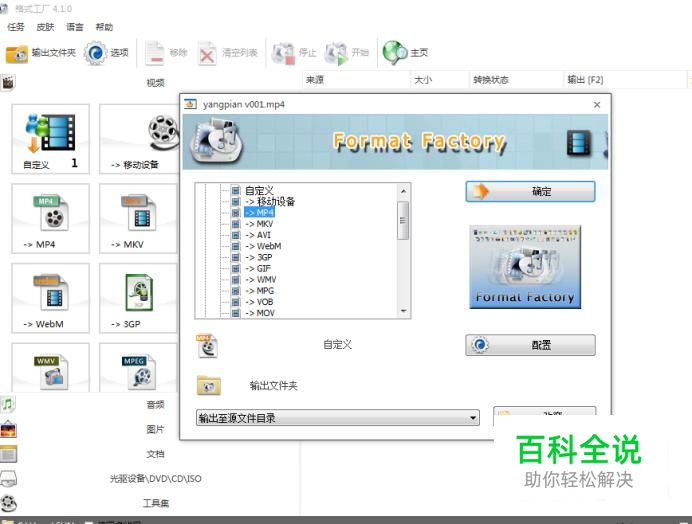Image resolution: width=692 pixels, height=524 pixels.
Task: Select -> WMV in the format tree
Action: tap(260, 279)
